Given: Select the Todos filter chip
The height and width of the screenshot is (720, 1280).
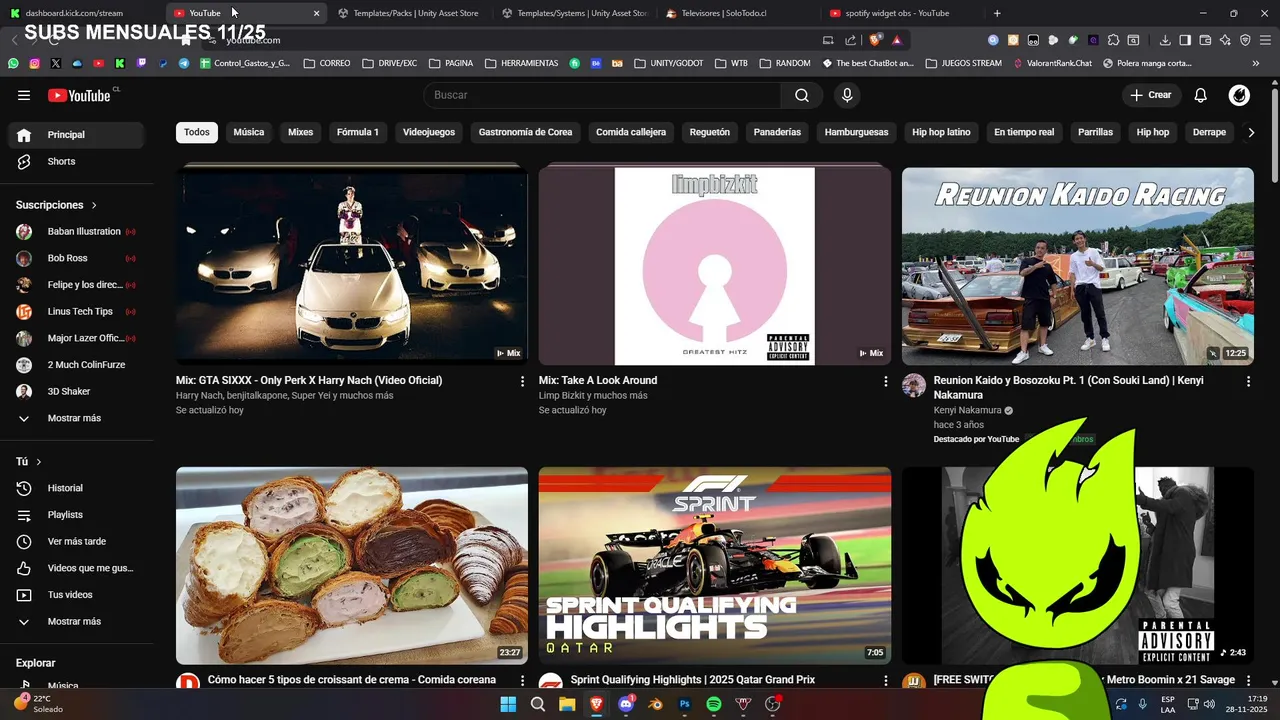Looking at the screenshot, I should (x=197, y=132).
